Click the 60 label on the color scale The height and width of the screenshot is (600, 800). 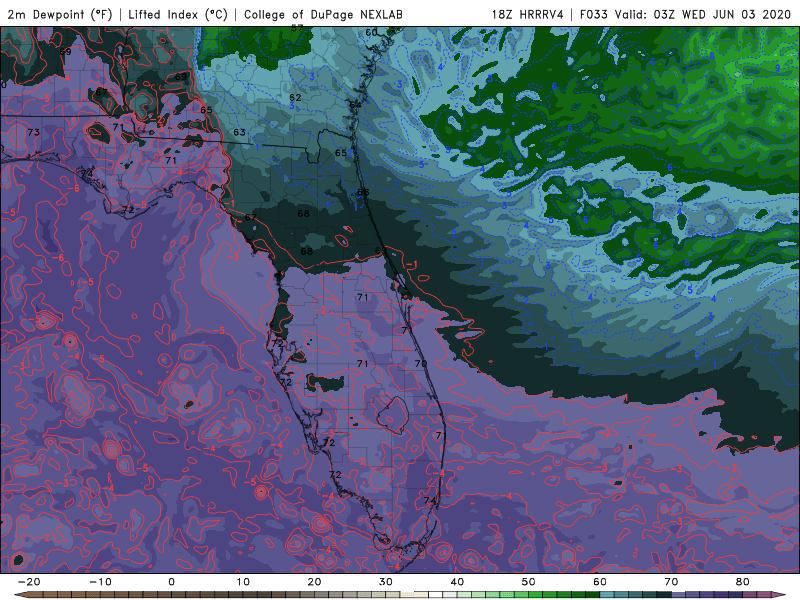[x=600, y=582]
